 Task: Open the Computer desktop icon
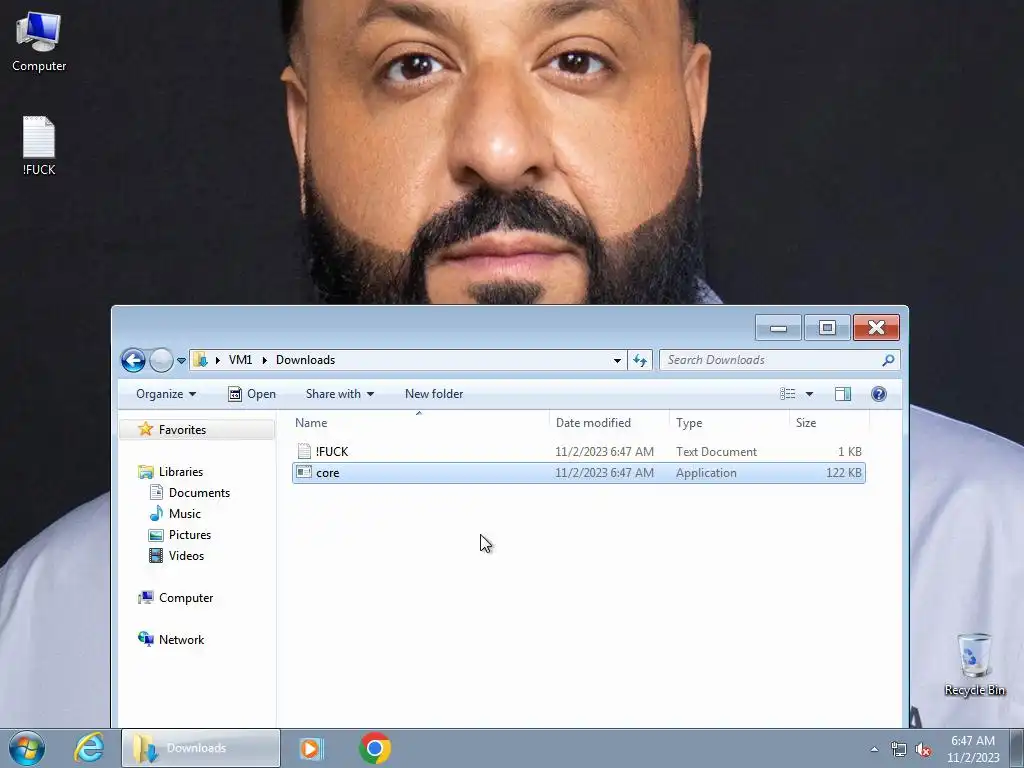(x=39, y=42)
